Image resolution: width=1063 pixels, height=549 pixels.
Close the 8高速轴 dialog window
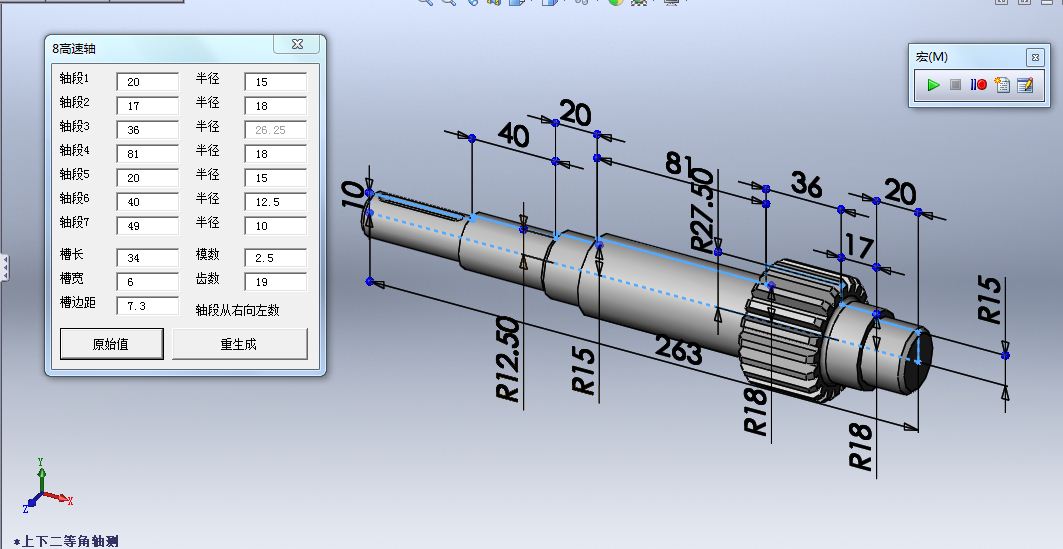pos(297,45)
